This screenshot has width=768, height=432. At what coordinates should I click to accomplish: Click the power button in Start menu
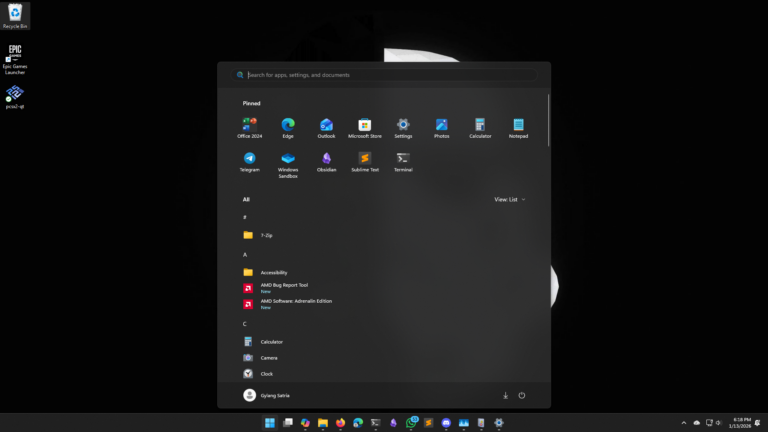coord(522,395)
